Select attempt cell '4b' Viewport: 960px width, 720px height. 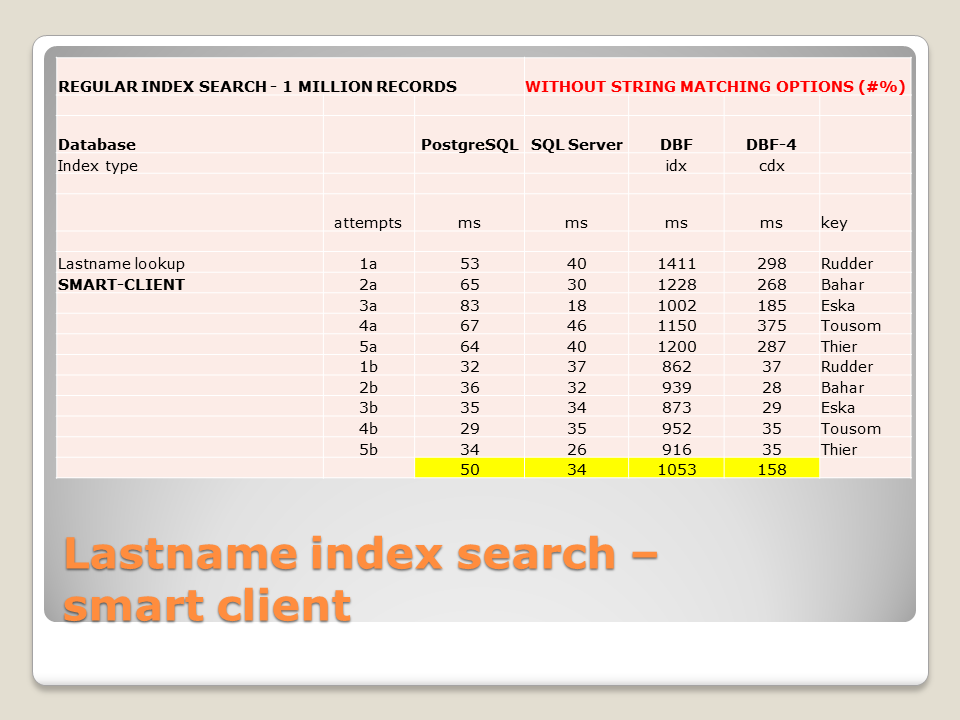(368, 429)
